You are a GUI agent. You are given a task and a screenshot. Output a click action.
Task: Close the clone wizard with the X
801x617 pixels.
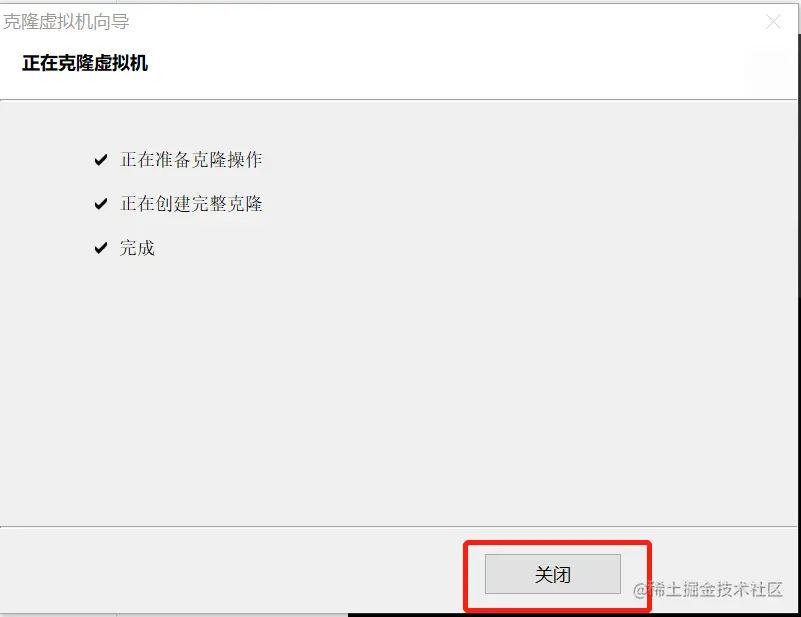click(773, 21)
